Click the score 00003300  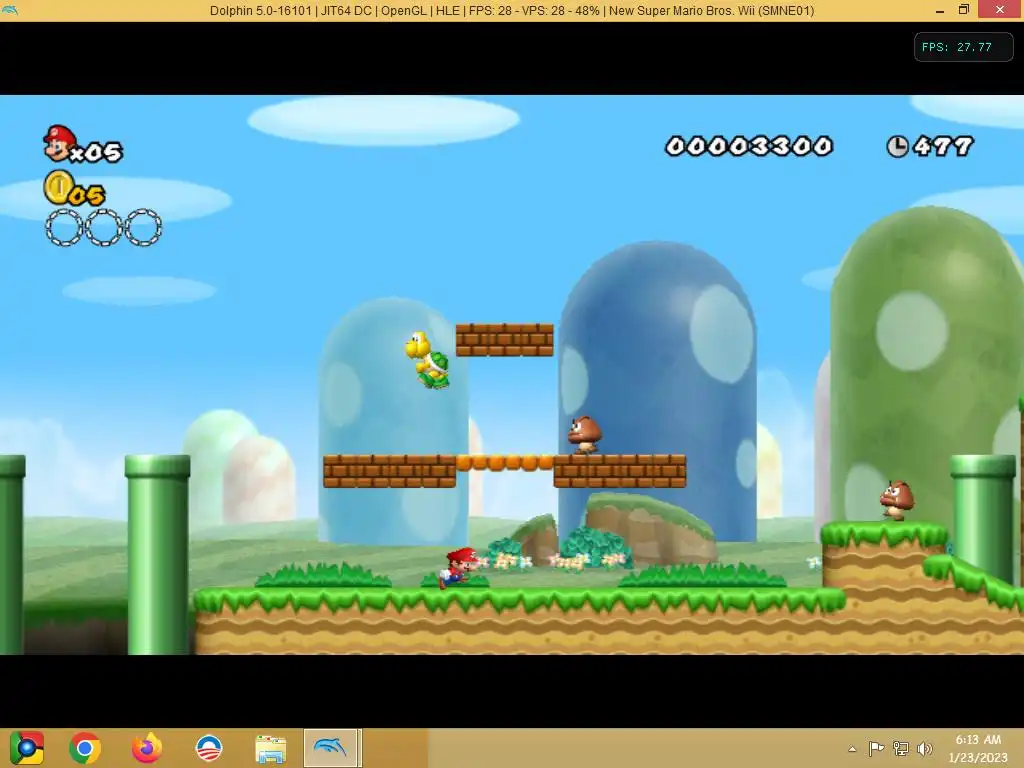click(x=749, y=146)
